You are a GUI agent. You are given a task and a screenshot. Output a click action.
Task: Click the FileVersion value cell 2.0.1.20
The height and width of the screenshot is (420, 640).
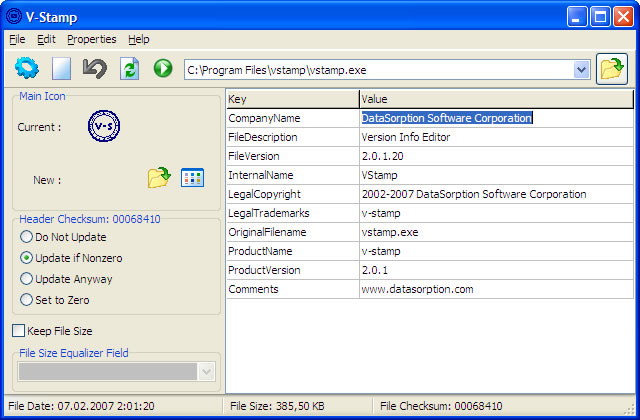click(495, 156)
